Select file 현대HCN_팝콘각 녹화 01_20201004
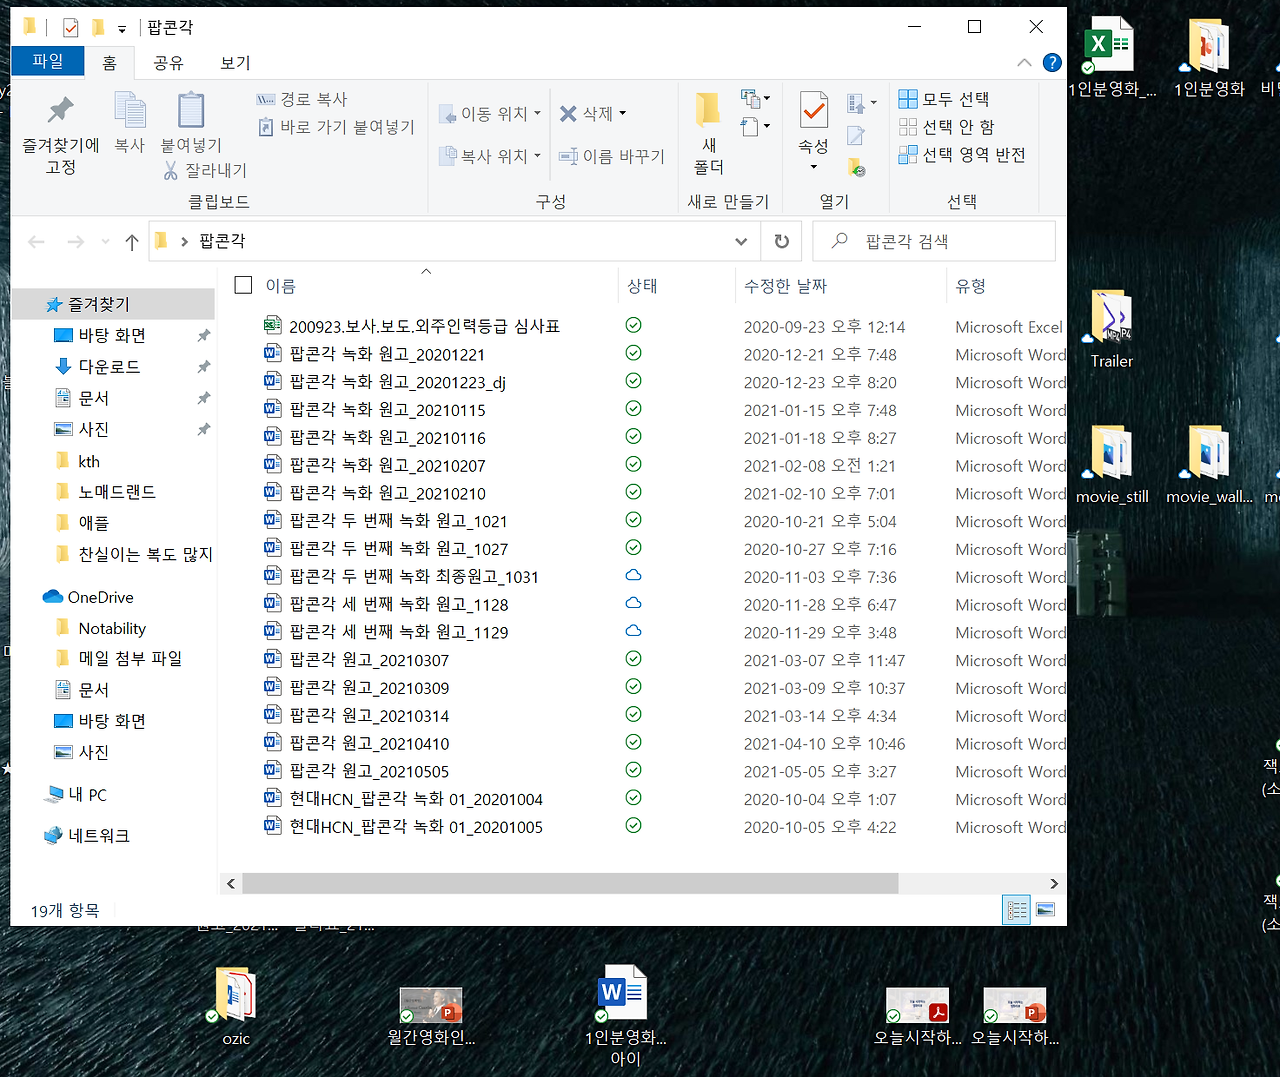Viewport: 1280px width, 1077px height. pyautogui.click(x=416, y=799)
